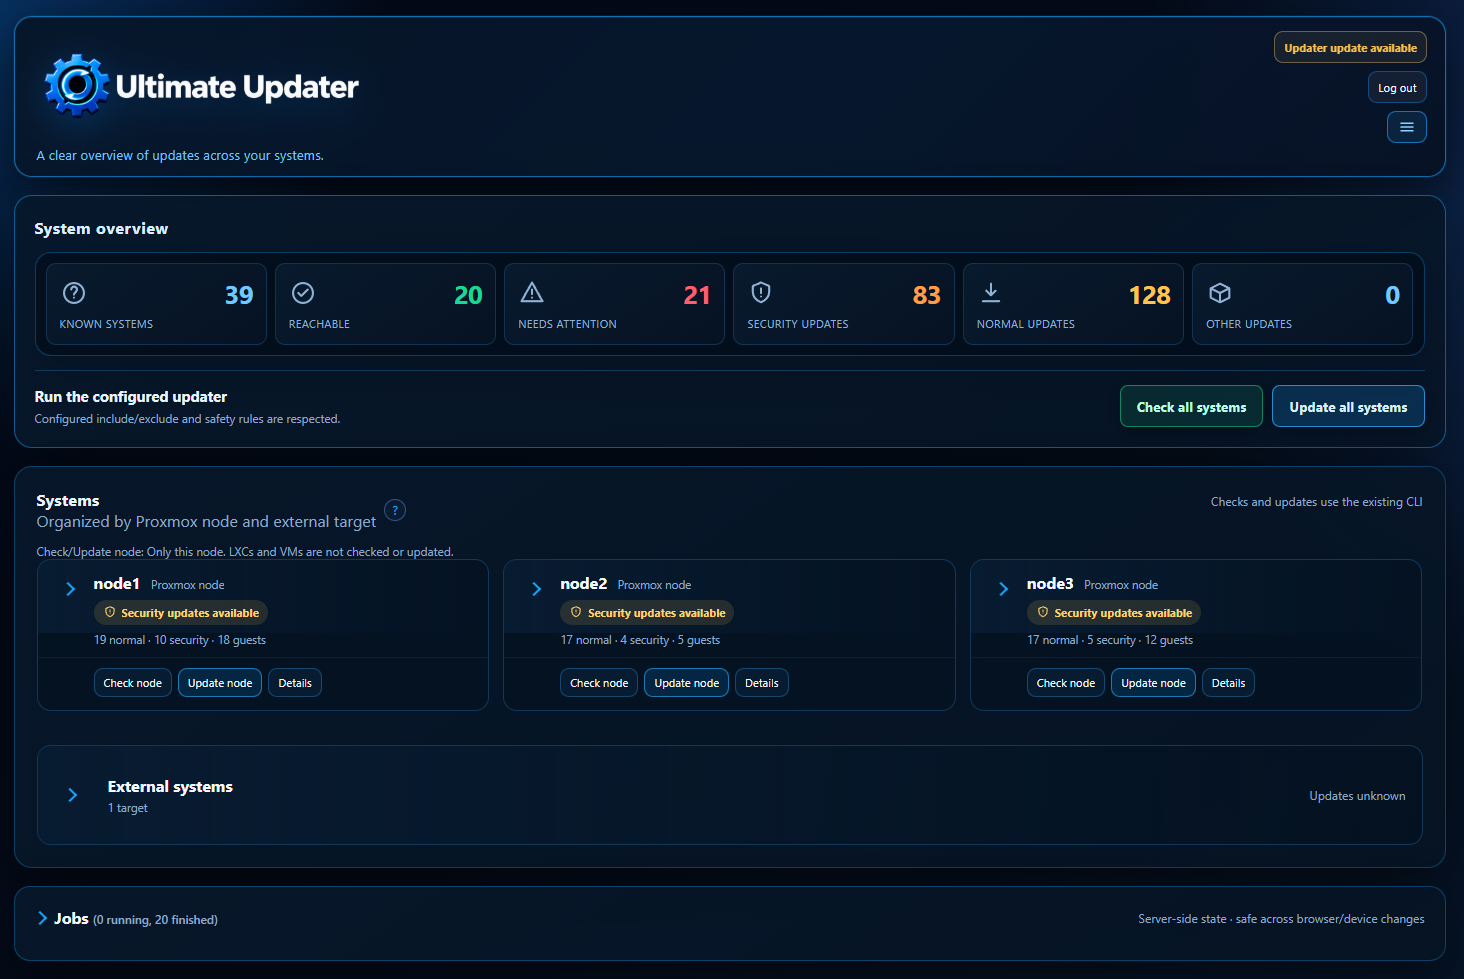Update all systems
Viewport: 1464px width, 979px height.
point(1348,406)
